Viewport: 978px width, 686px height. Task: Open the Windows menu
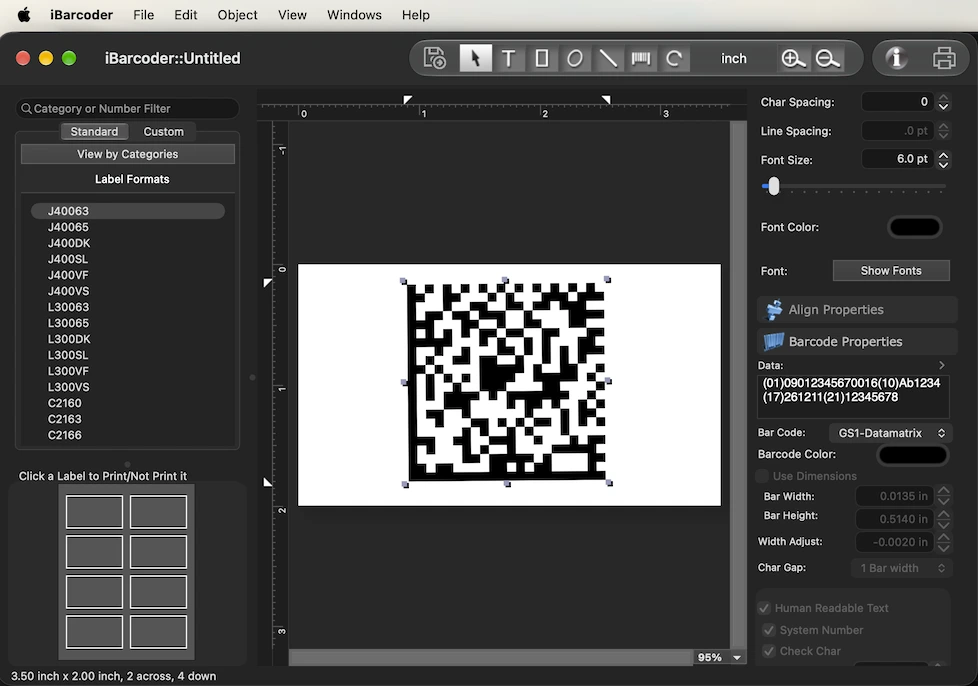(x=354, y=15)
